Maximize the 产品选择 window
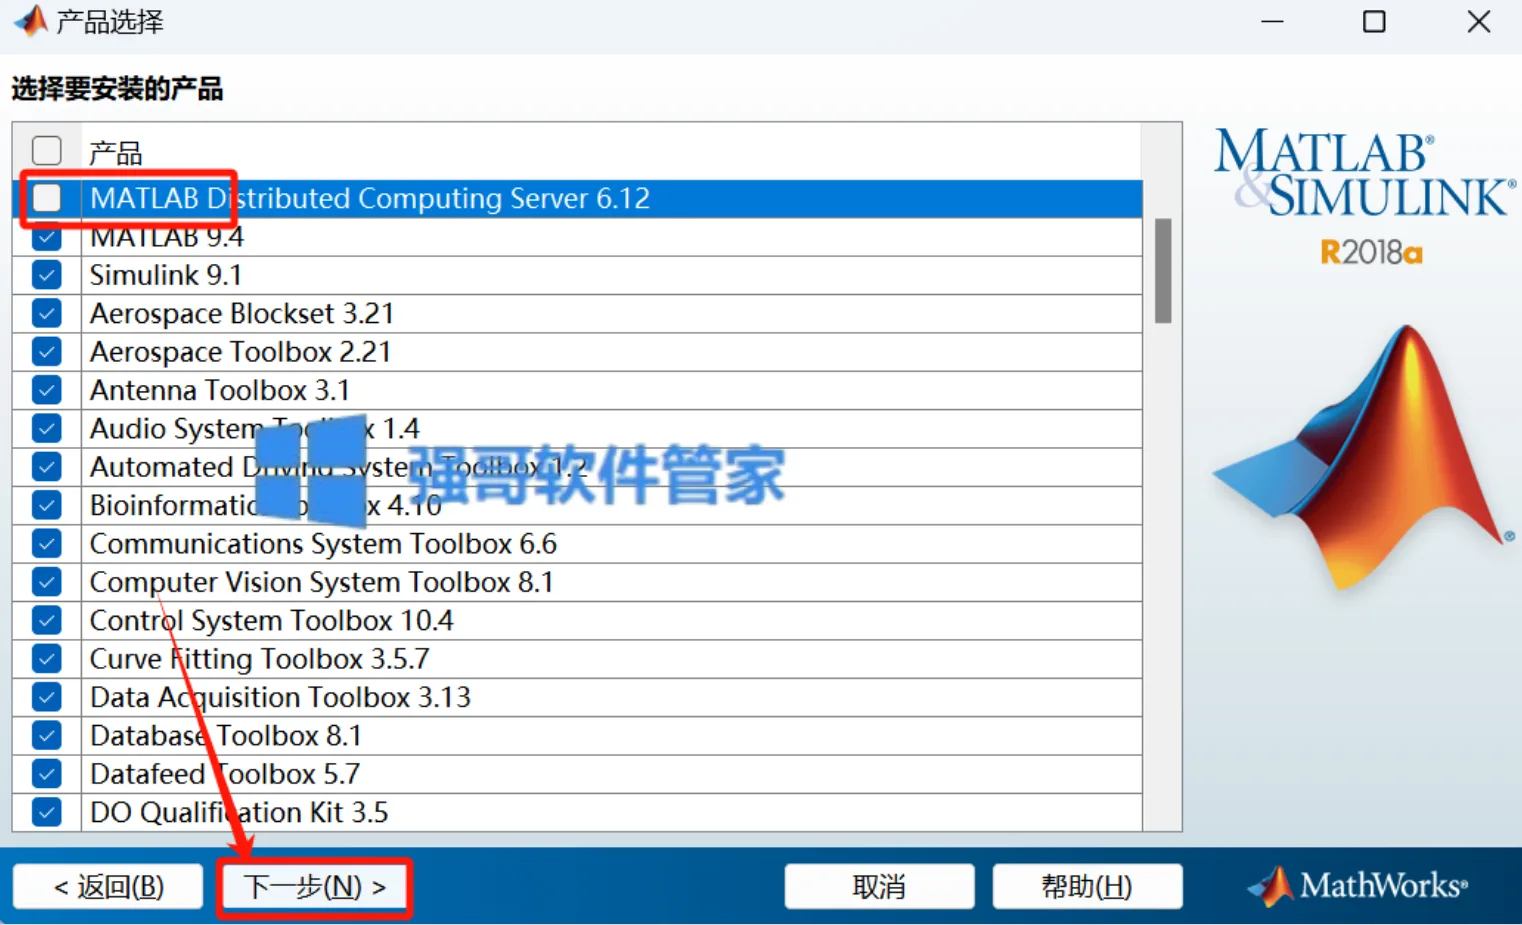This screenshot has width=1522, height=925. (x=1375, y=21)
